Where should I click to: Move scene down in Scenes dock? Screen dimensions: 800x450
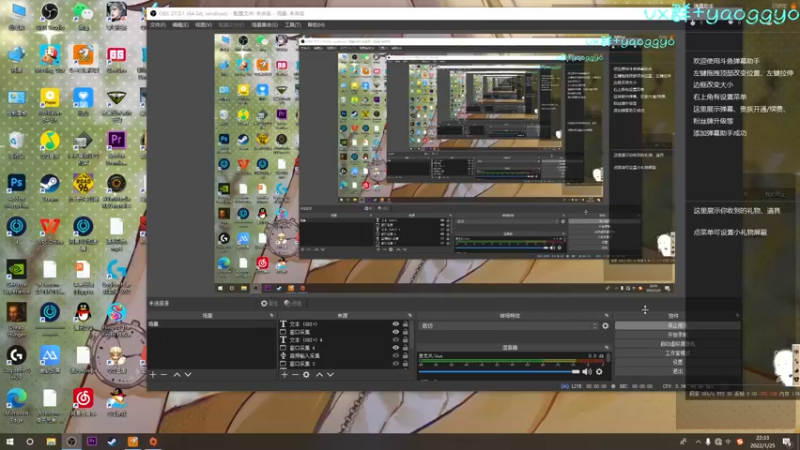pyautogui.click(x=188, y=374)
